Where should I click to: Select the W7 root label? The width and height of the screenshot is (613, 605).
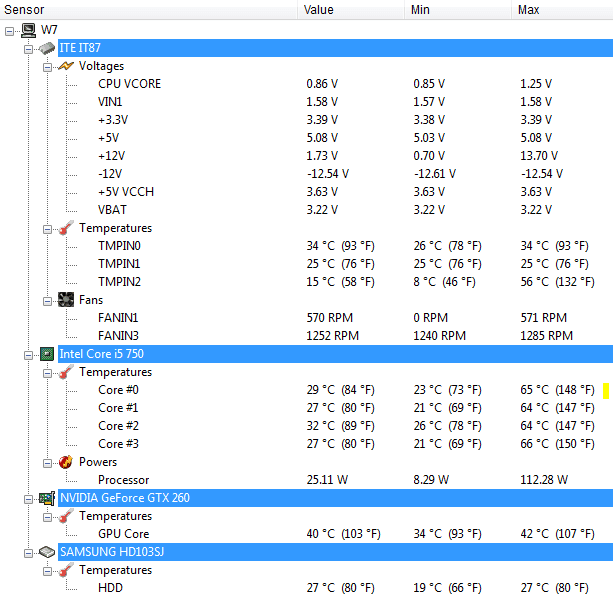49,30
